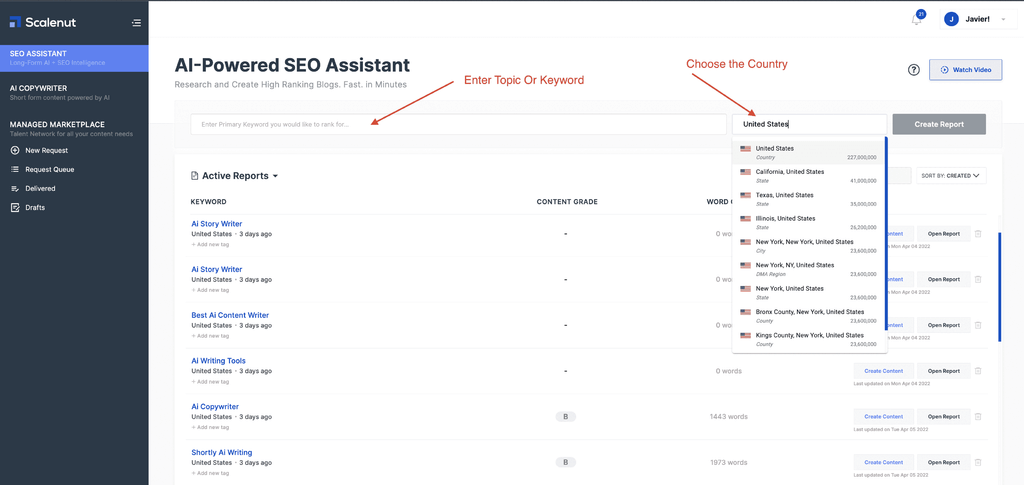Select United States country option
Screen dimensions: 1024x485
click(x=808, y=153)
